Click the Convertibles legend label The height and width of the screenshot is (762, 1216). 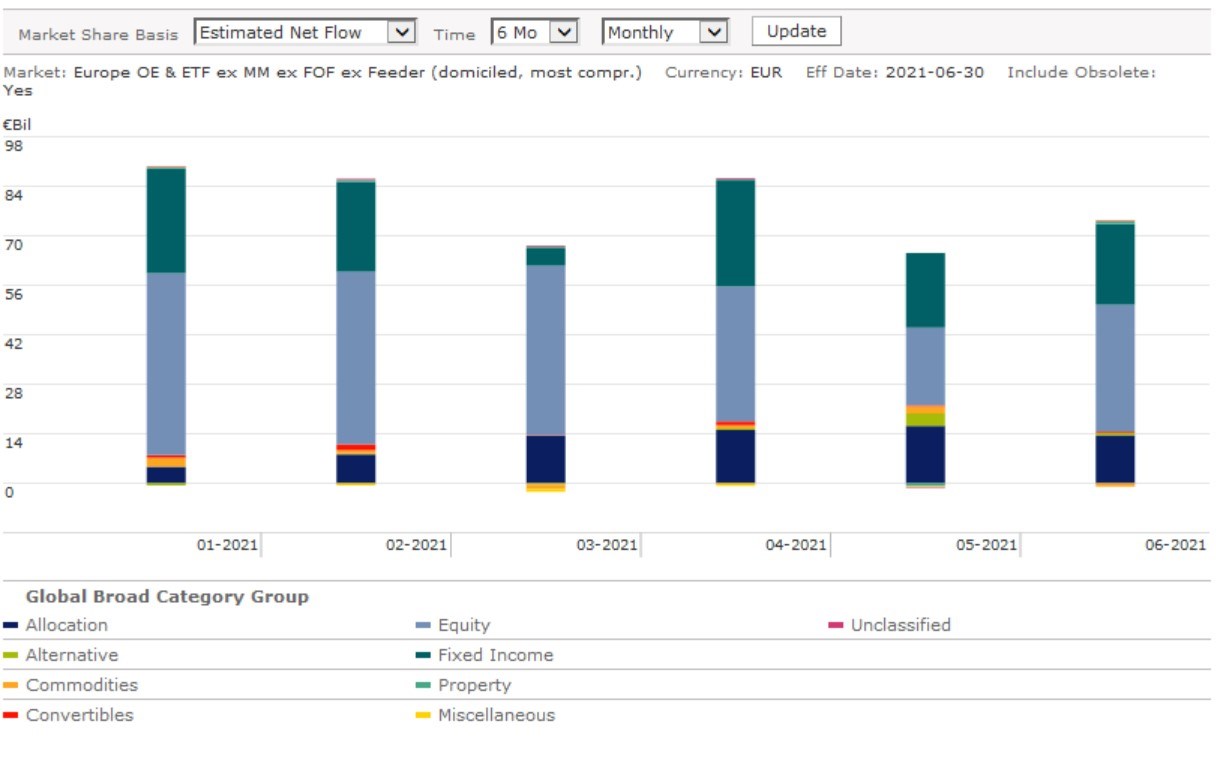(79, 715)
